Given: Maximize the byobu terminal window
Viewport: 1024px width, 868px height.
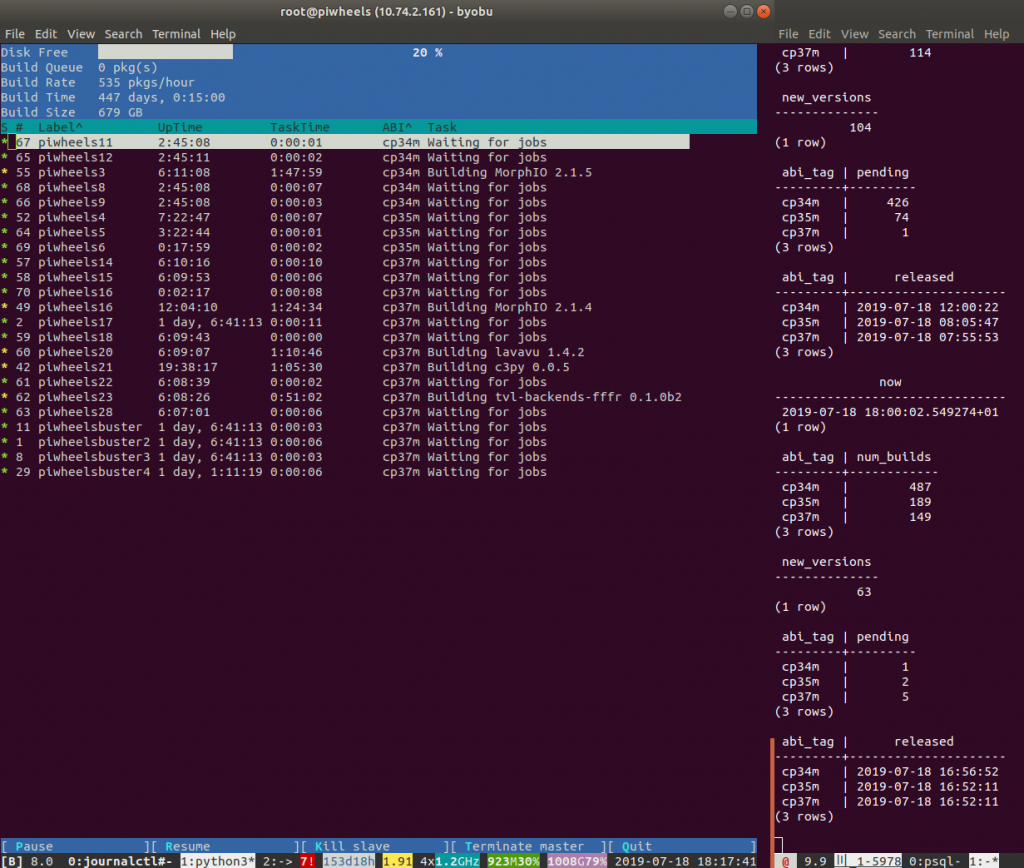Looking at the screenshot, I should [x=746, y=11].
